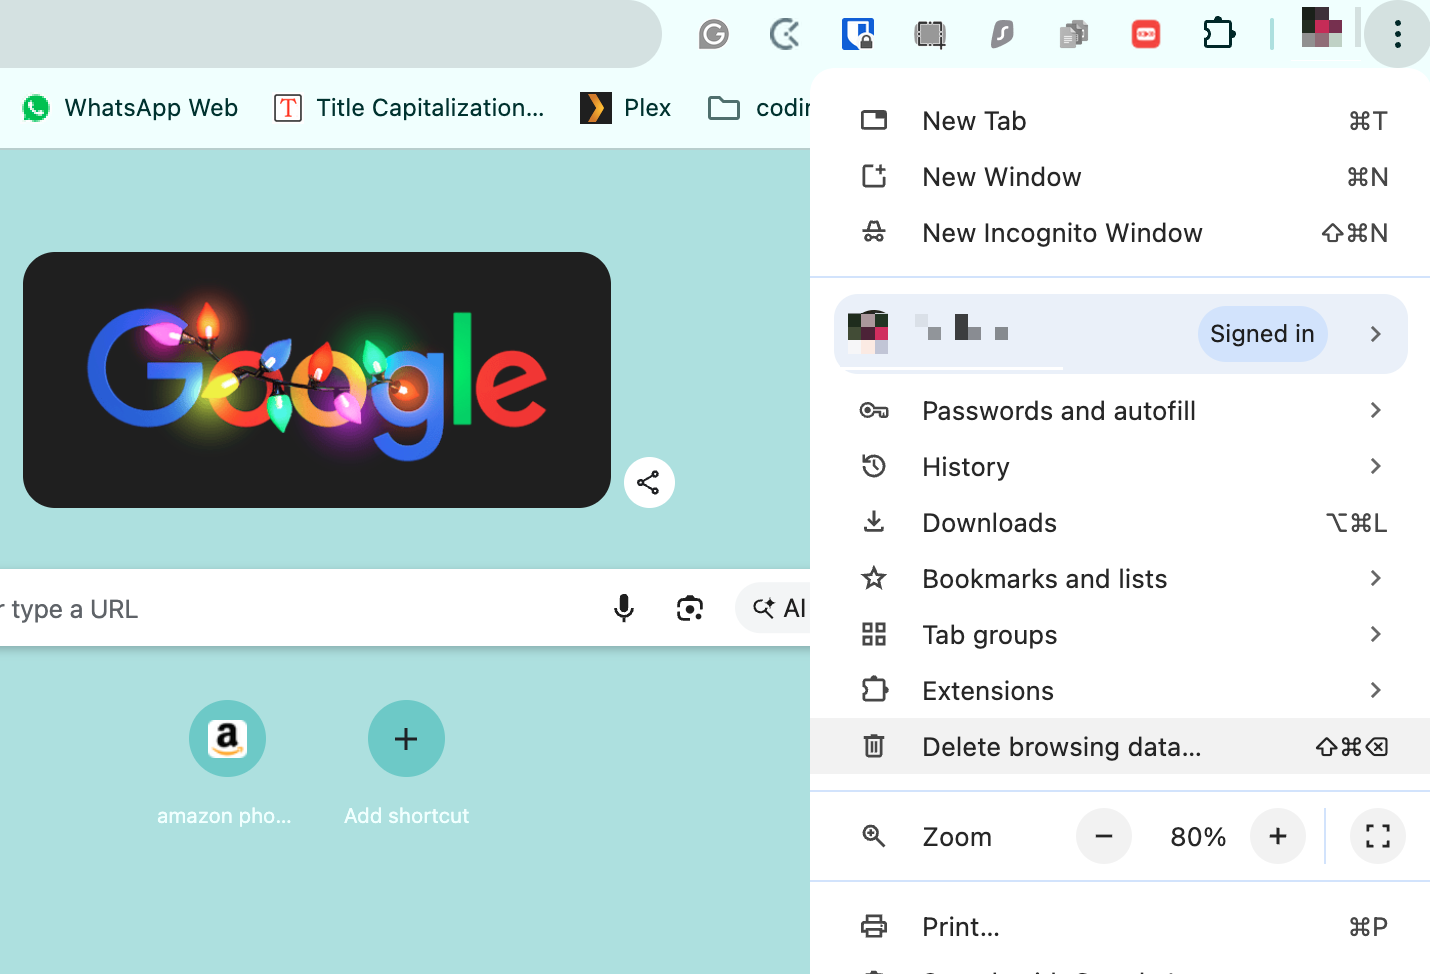Share the Google Doodle
1430x974 pixels.
coord(649,482)
